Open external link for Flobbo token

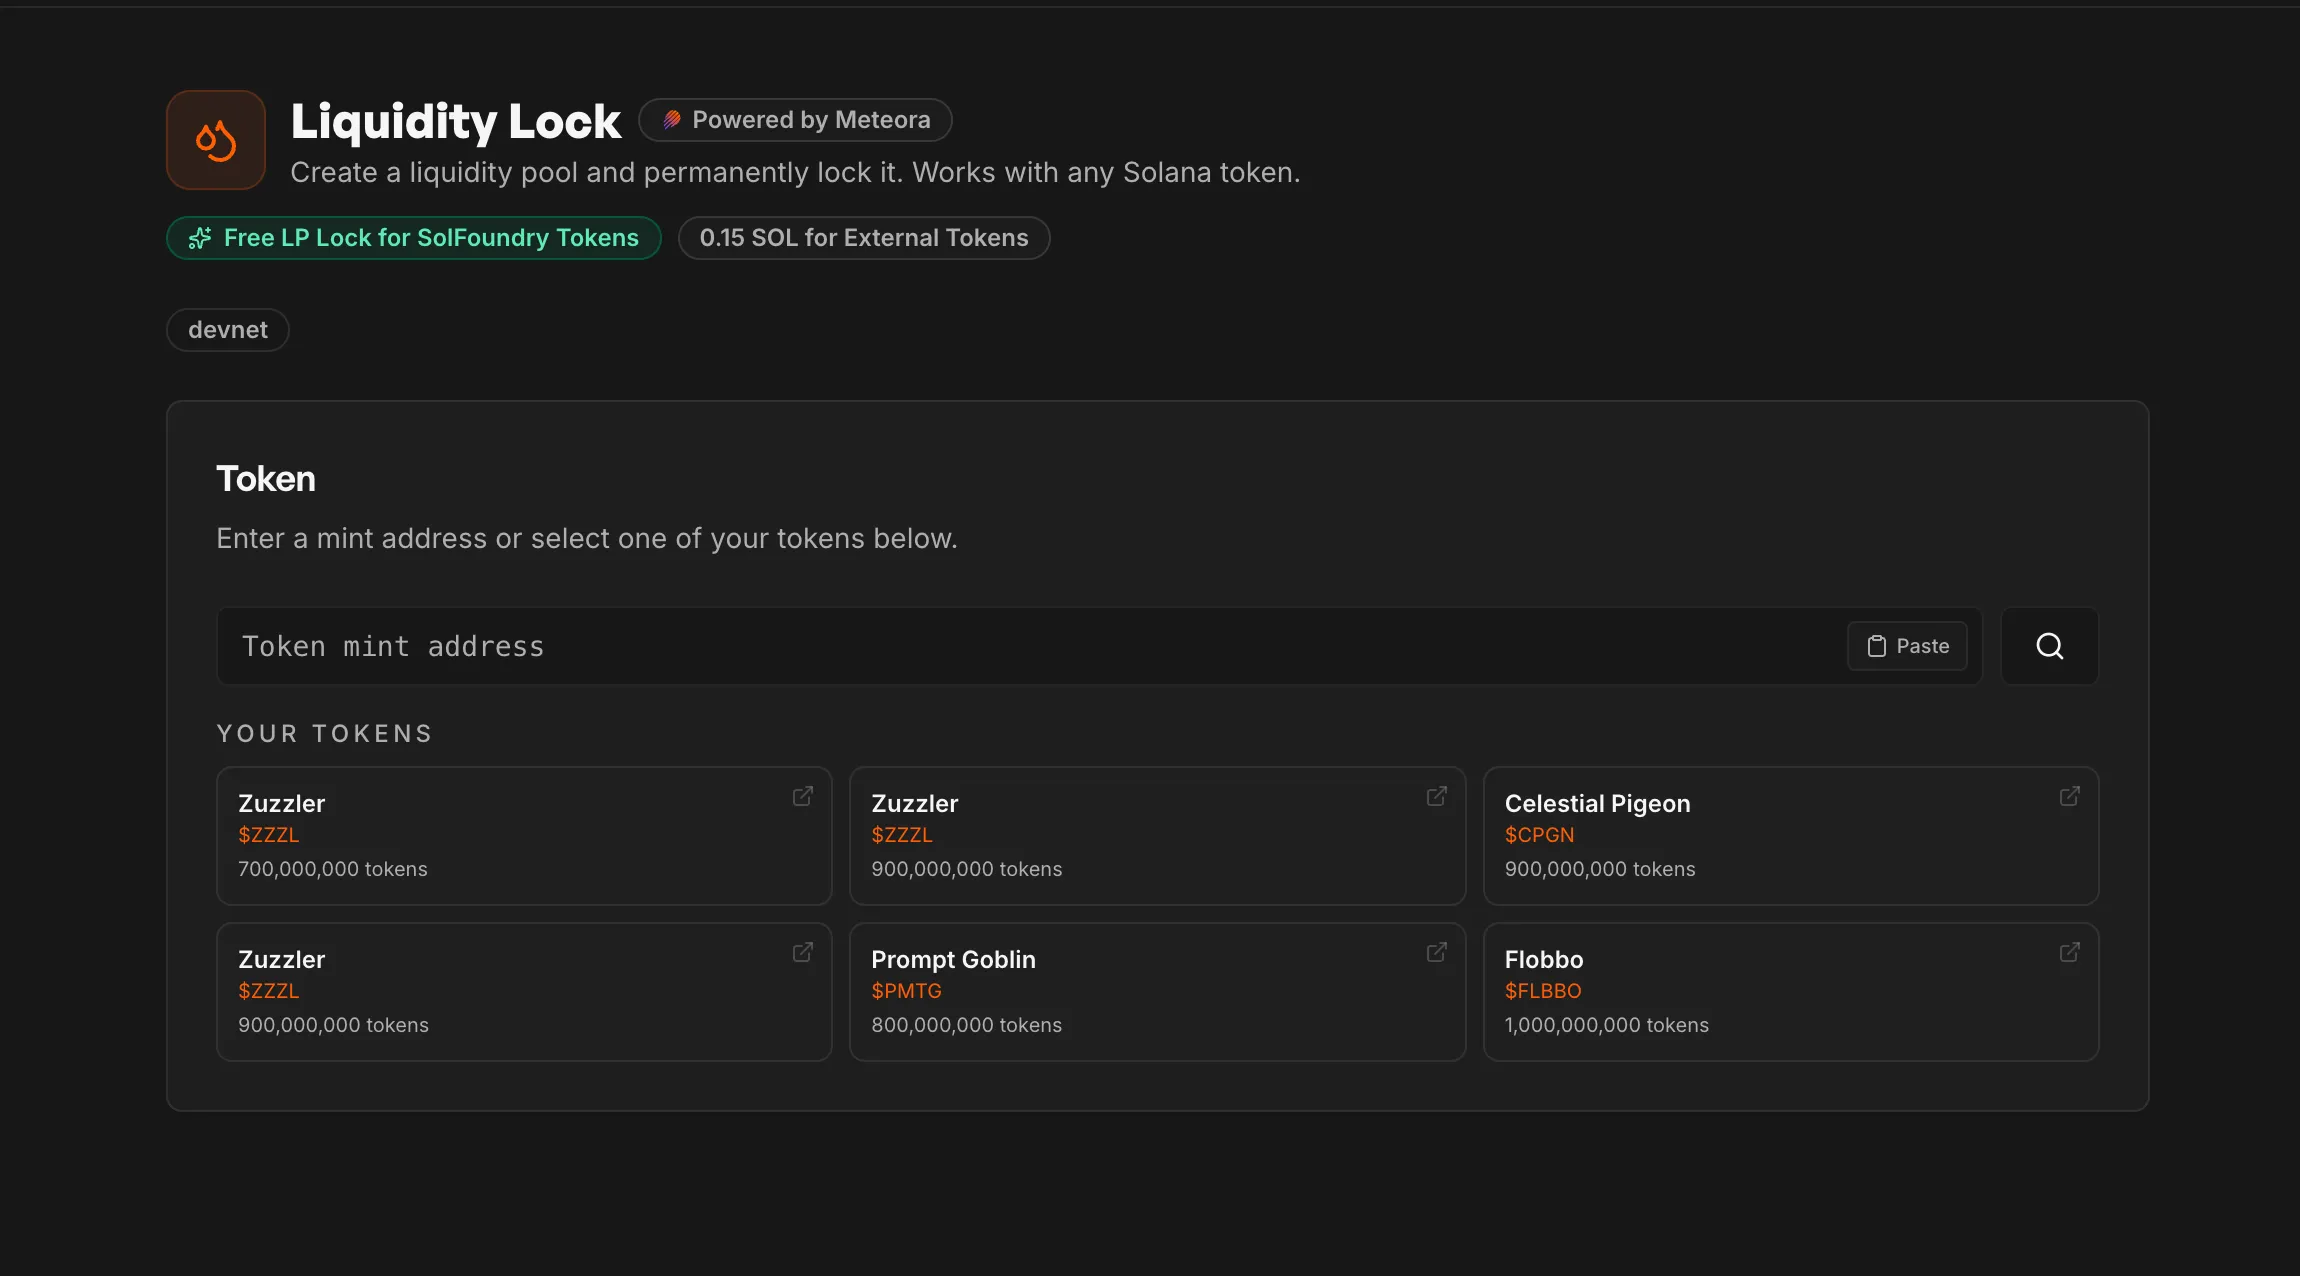tap(2069, 952)
